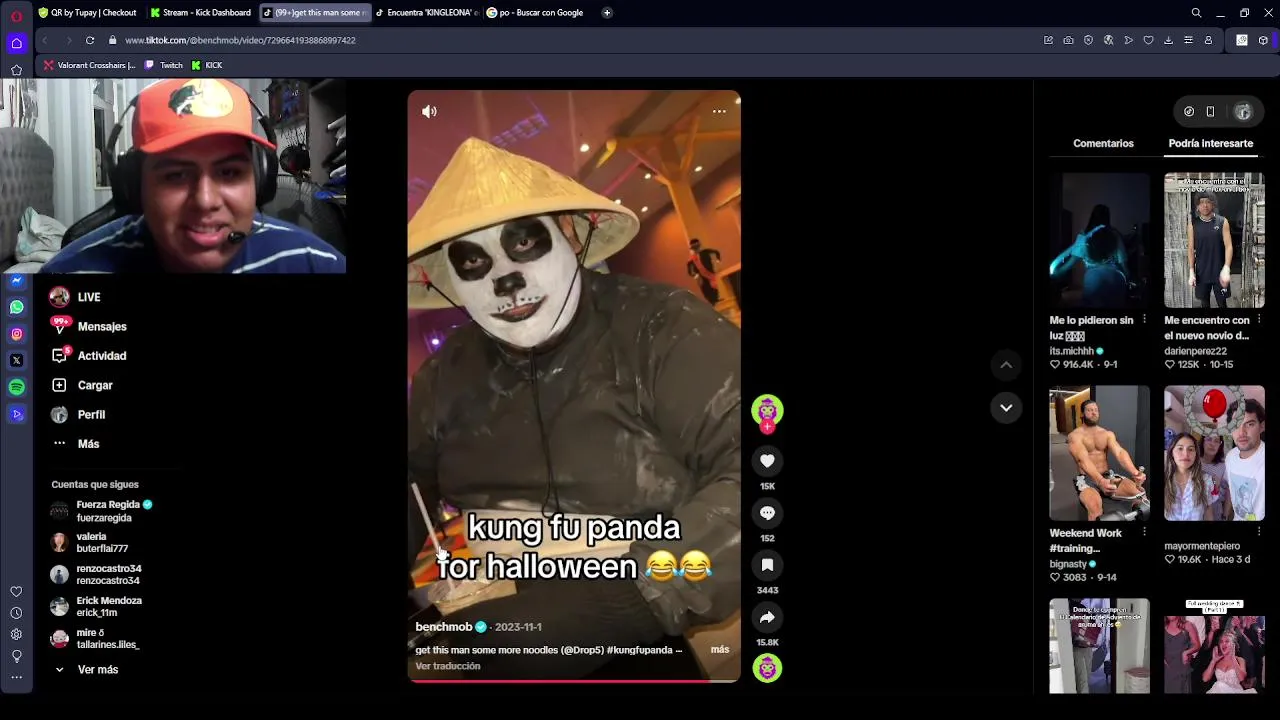
Task: Click the get-app phone icon in header
Action: (1210, 112)
